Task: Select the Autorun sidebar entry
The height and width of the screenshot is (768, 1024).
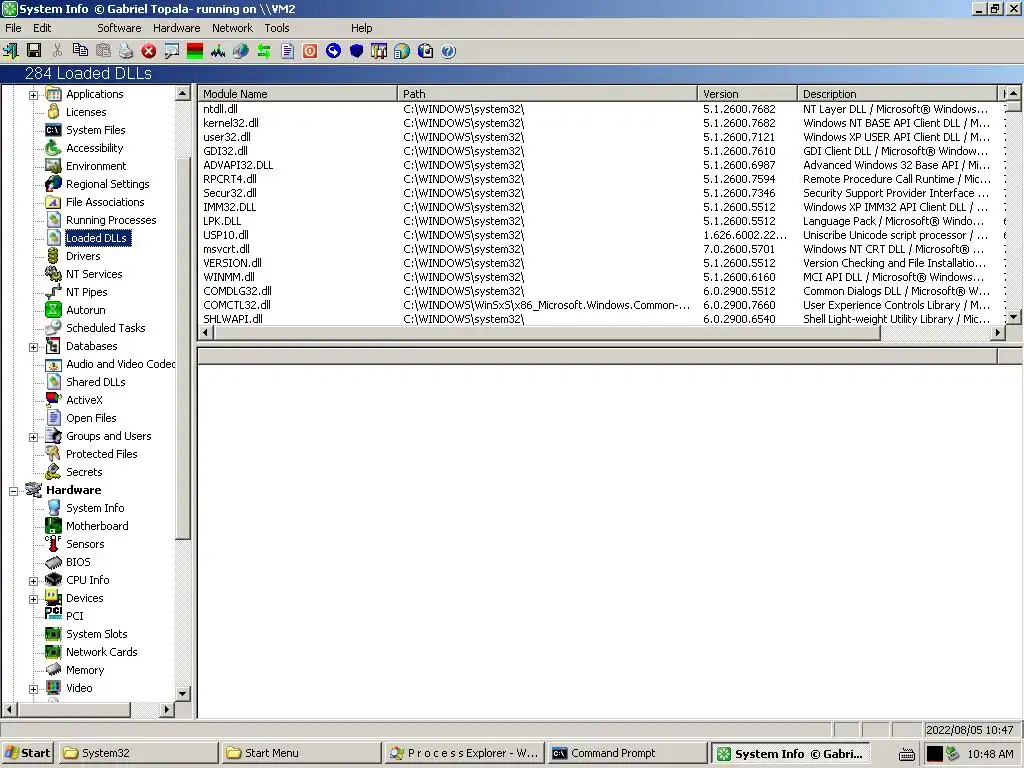Action: click(86, 310)
